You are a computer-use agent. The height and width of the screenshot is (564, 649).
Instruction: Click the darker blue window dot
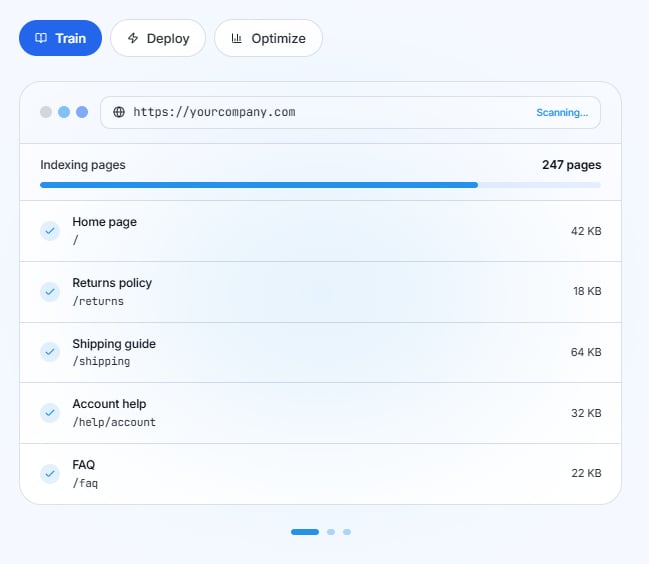[x=82, y=112]
